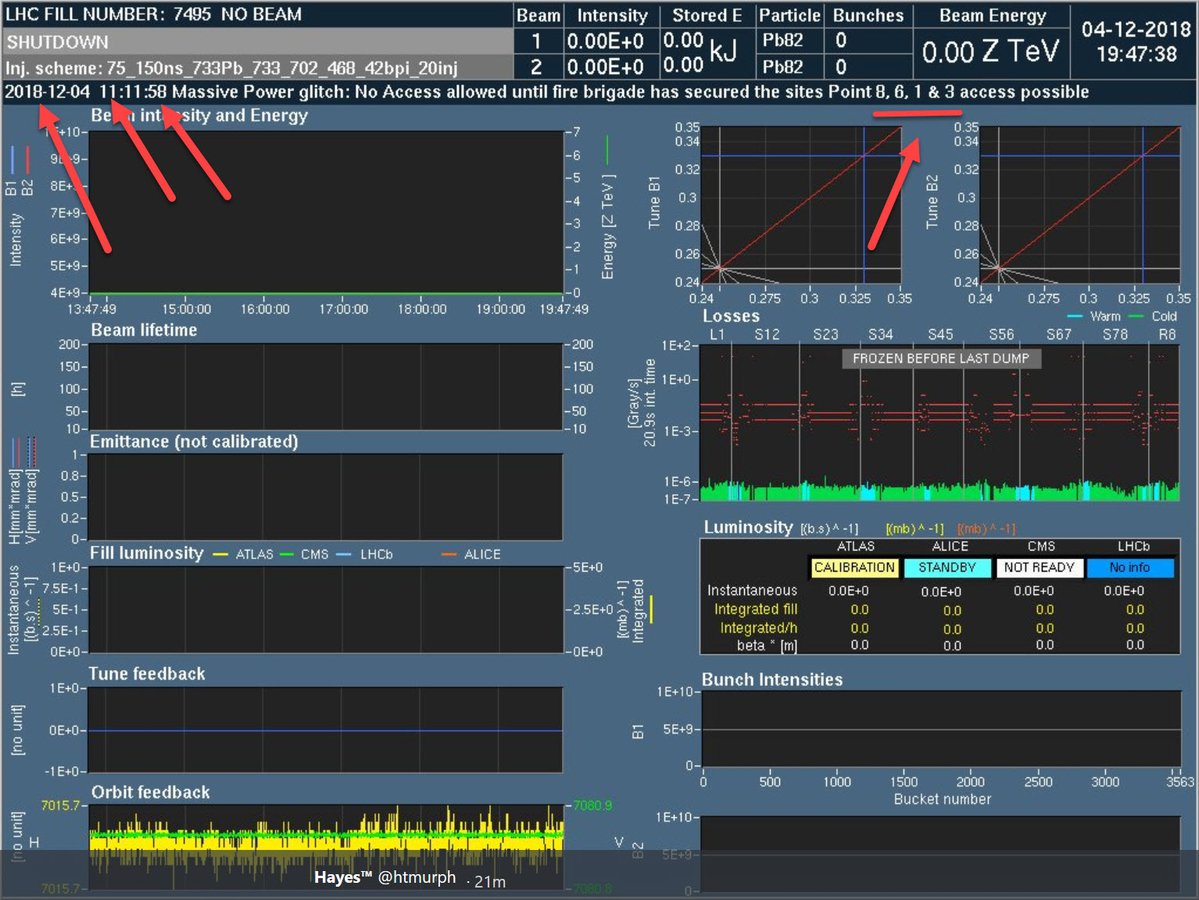Click the "0.00 Z TeV" beam energy value
This screenshot has width=1199, height=900.
click(990, 52)
